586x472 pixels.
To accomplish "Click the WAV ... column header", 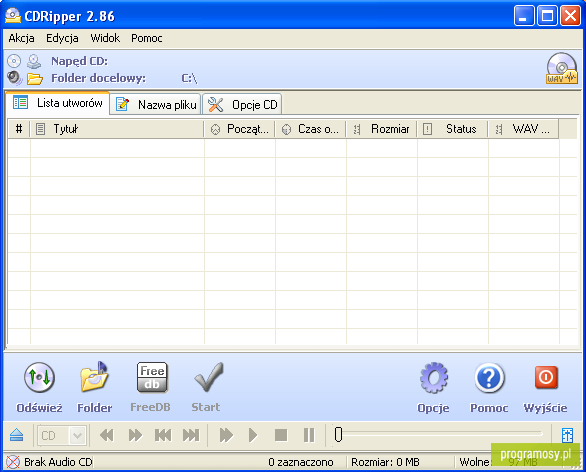I will pos(524,129).
